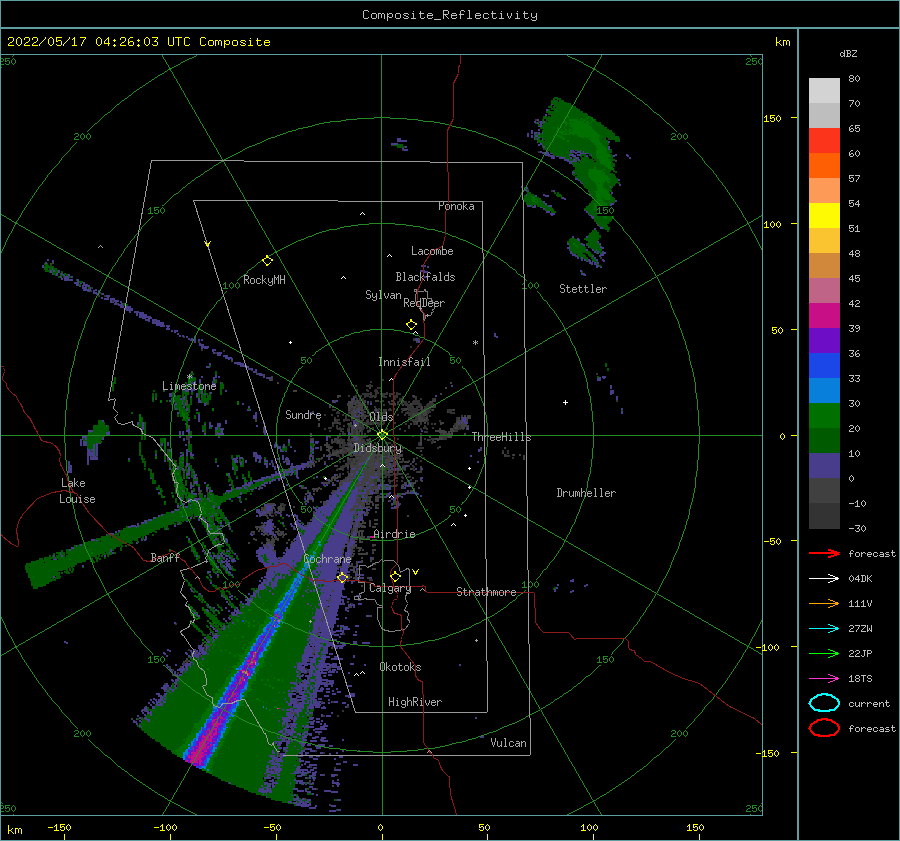The height and width of the screenshot is (841, 900).
Task: Click the Limestone label
Action: click(189, 386)
